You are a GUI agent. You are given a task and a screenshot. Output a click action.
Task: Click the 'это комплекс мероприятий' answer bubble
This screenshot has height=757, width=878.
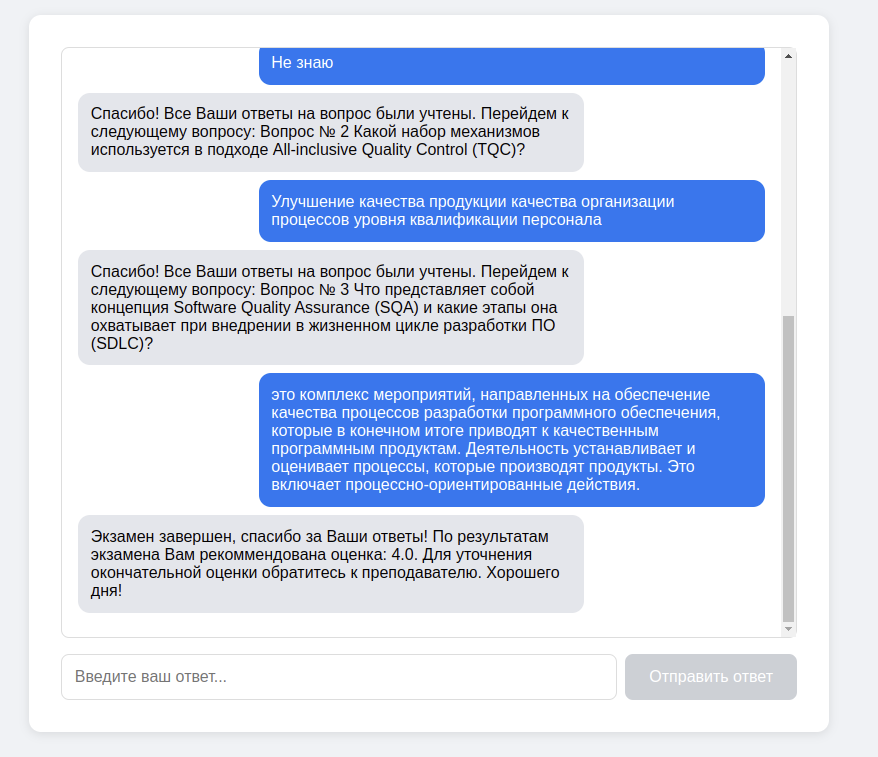(512, 440)
